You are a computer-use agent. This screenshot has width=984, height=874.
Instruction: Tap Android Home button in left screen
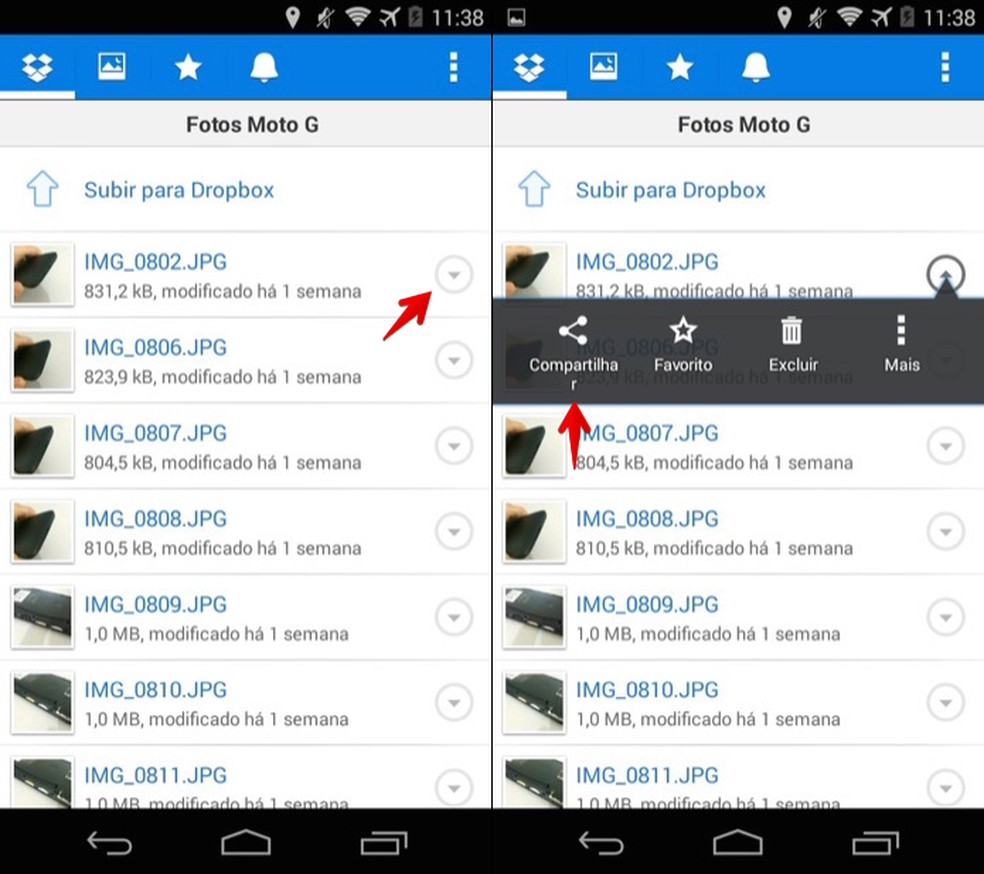tap(245, 843)
